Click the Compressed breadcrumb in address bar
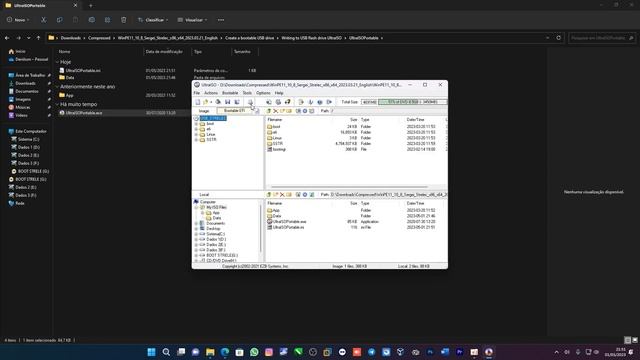Screen dimensions: 640x360 [x=99, y=38]
